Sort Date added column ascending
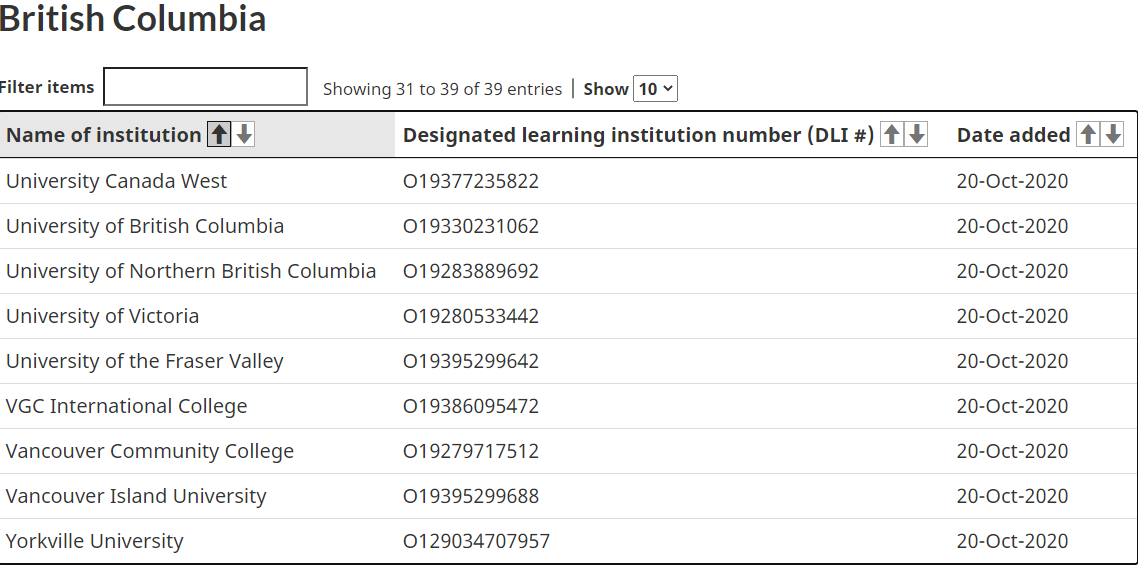This screenshot has width=1138, height=567. tap(1087, 134)
